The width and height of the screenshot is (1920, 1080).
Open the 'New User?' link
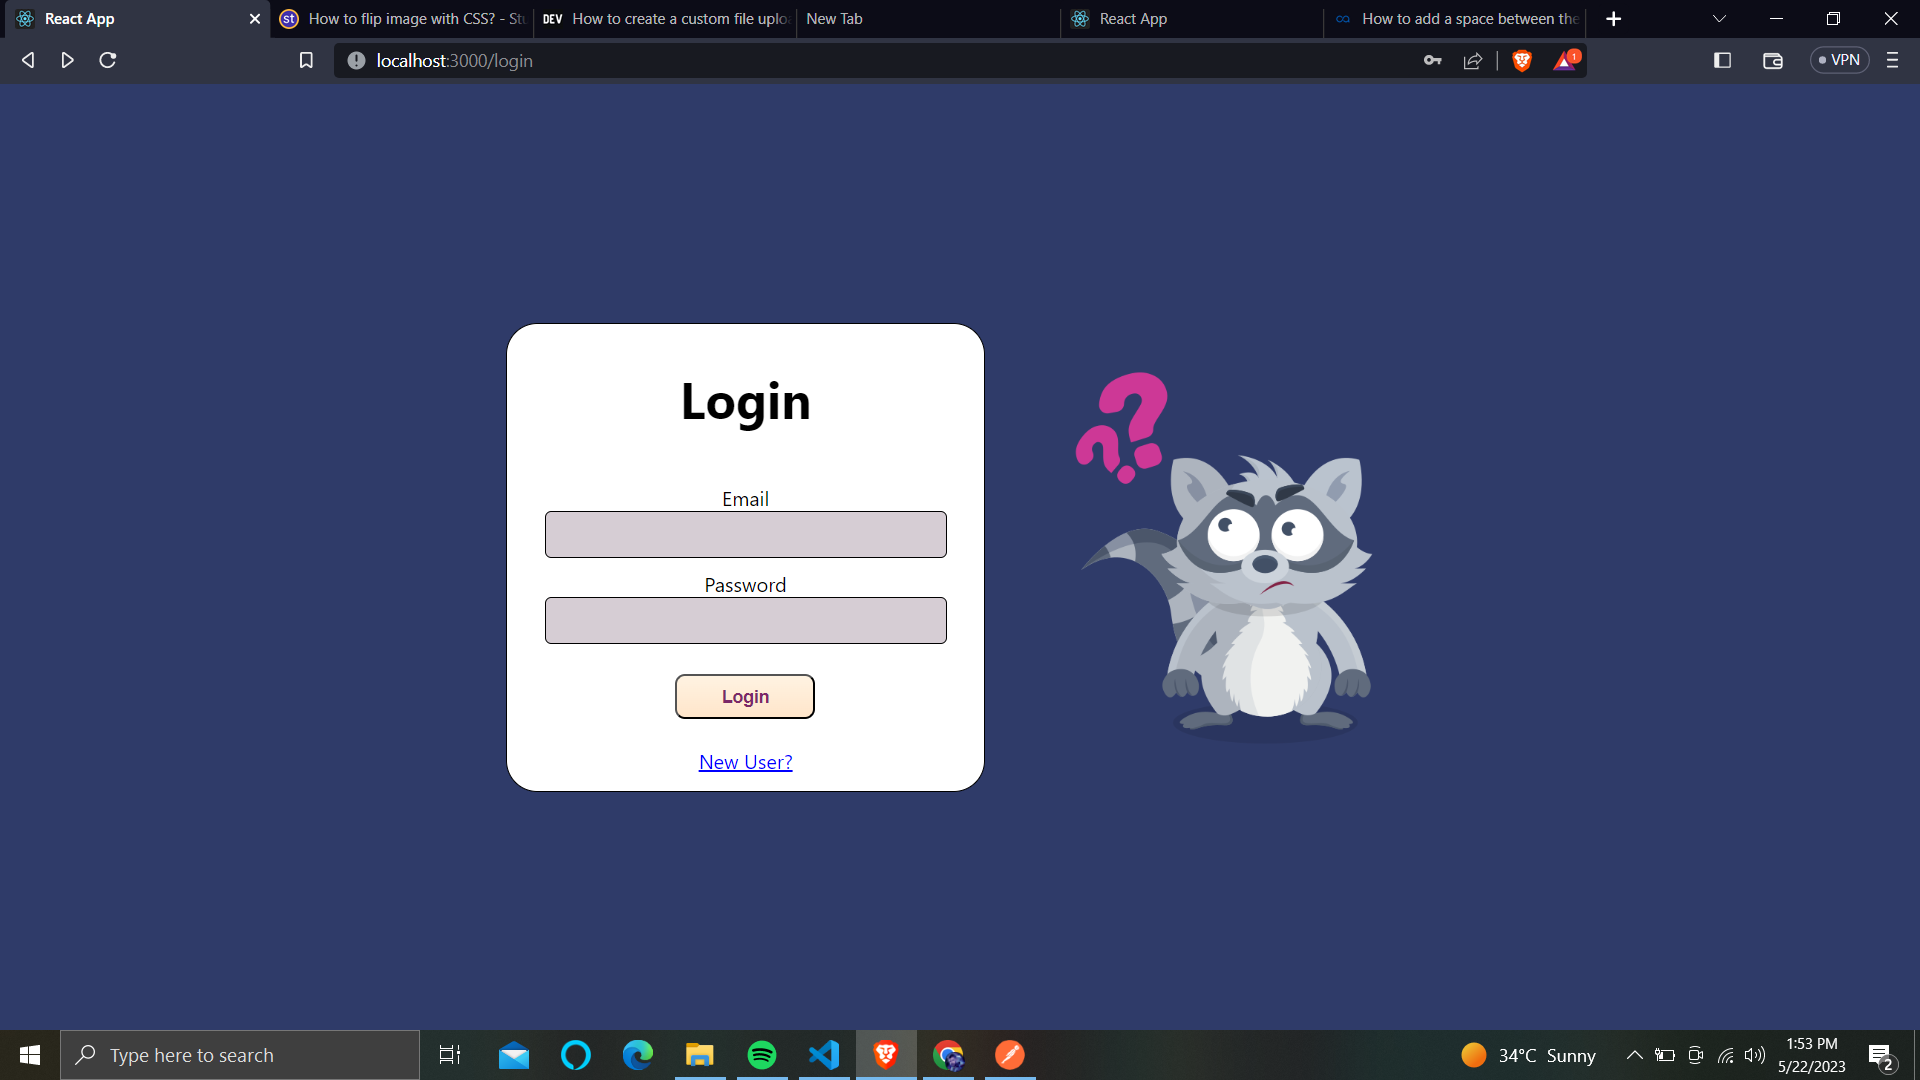(744, 761)
